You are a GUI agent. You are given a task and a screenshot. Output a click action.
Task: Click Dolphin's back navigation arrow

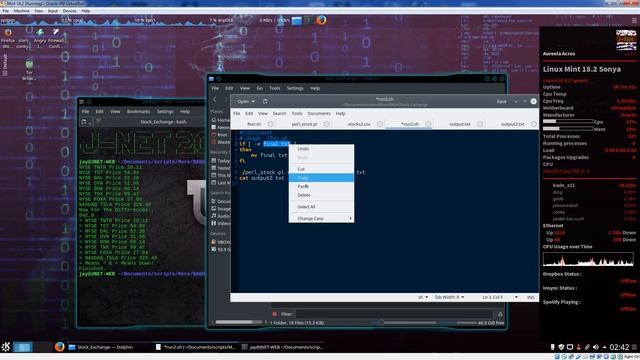(215, 100)
